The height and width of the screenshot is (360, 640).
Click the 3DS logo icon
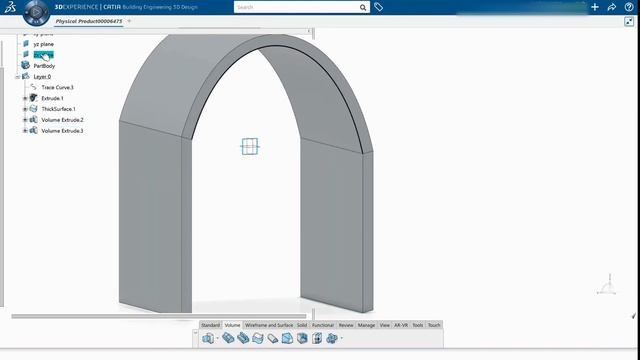pyautogui.click(x=10, y=7)
